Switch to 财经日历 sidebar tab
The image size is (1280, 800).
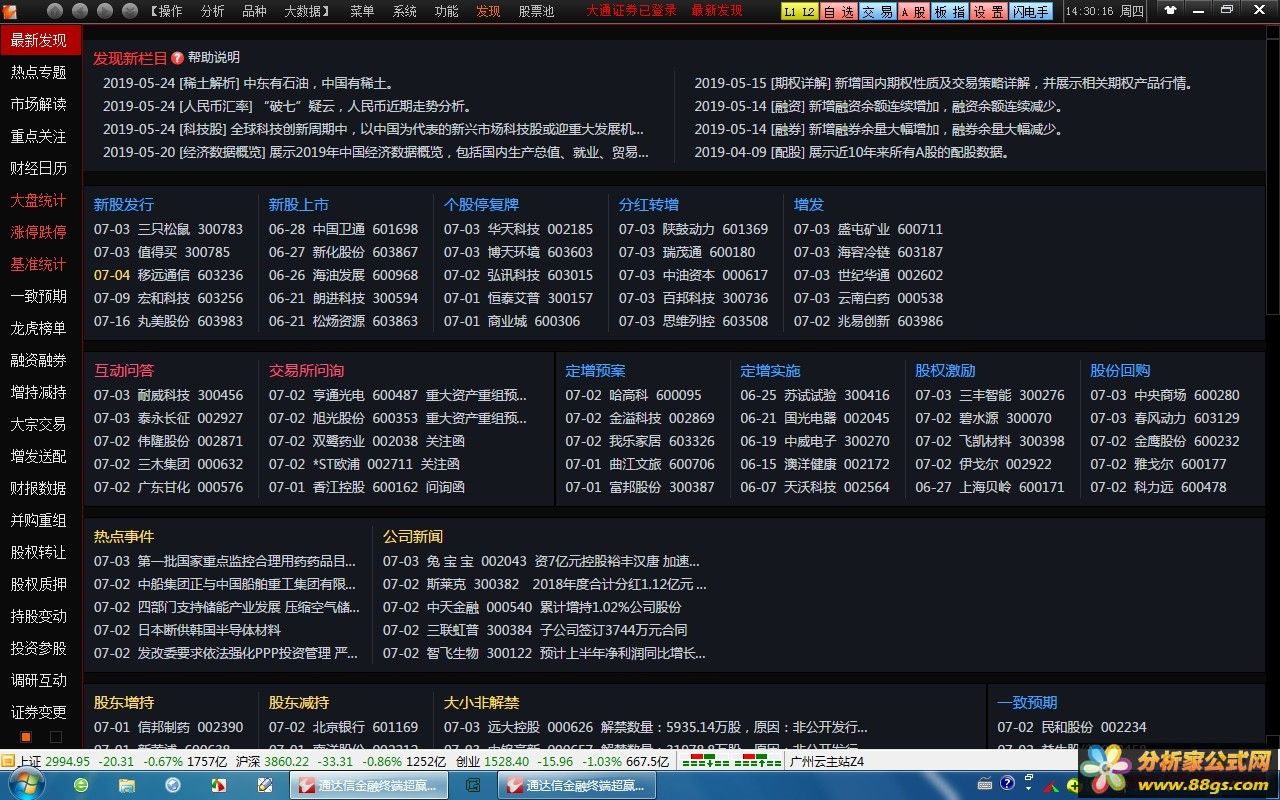pos(39,168)
